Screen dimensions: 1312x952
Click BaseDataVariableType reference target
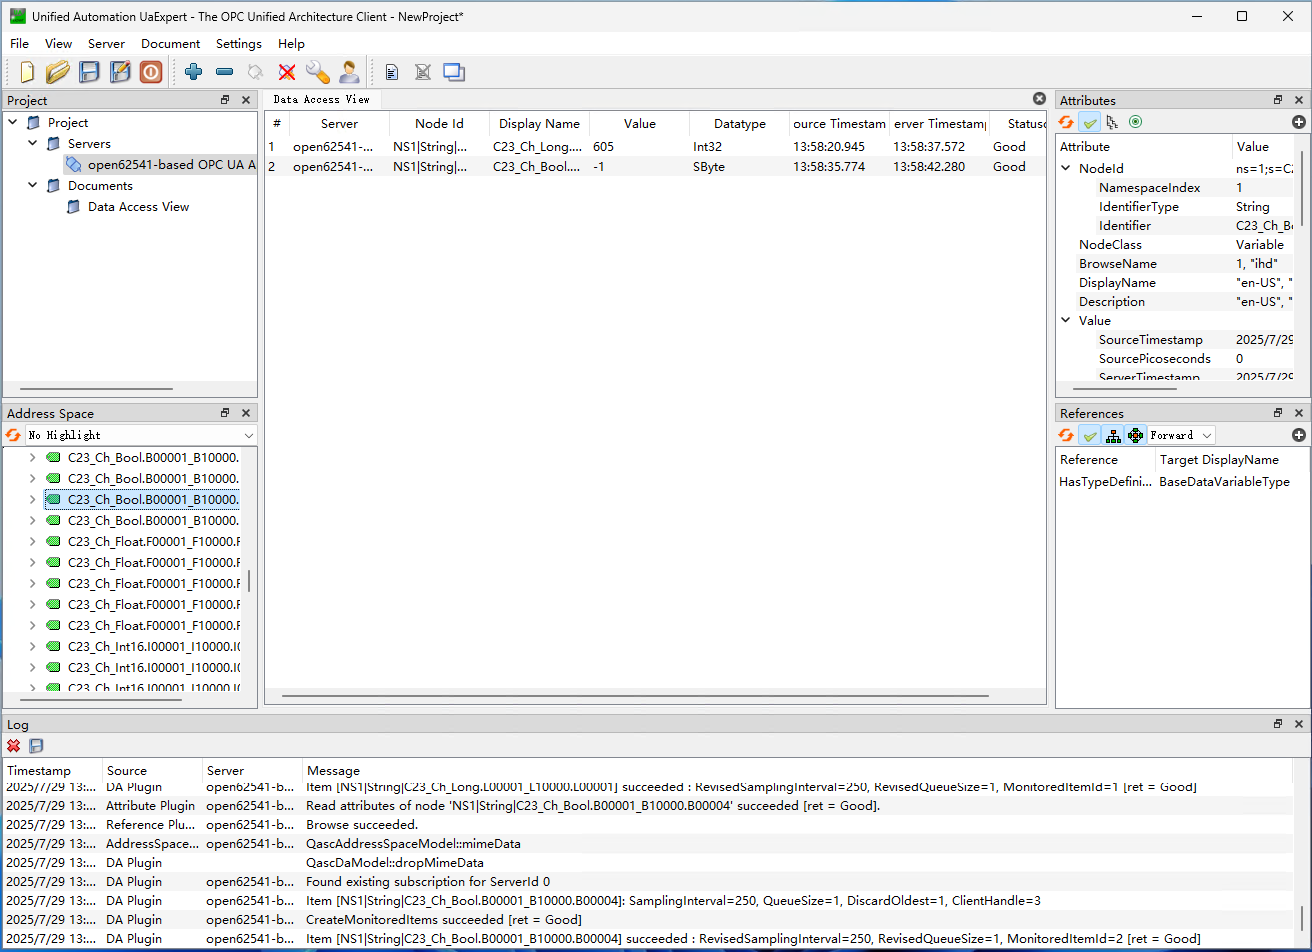point(1224,482)
